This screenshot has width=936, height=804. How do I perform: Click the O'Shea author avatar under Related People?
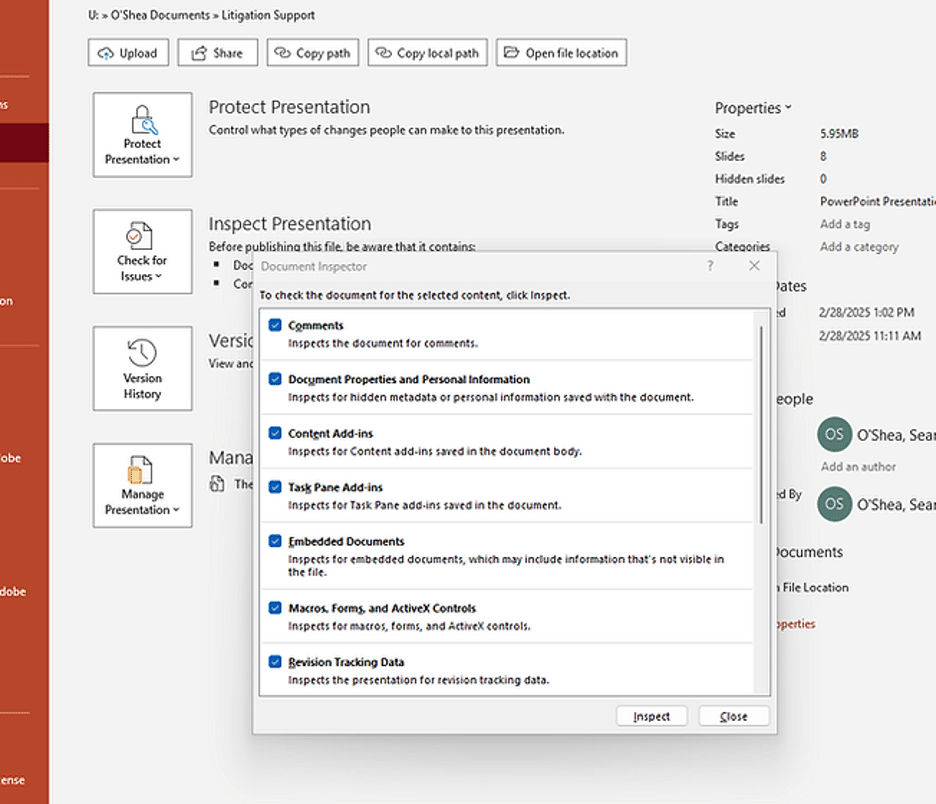(x=834, y=435)
